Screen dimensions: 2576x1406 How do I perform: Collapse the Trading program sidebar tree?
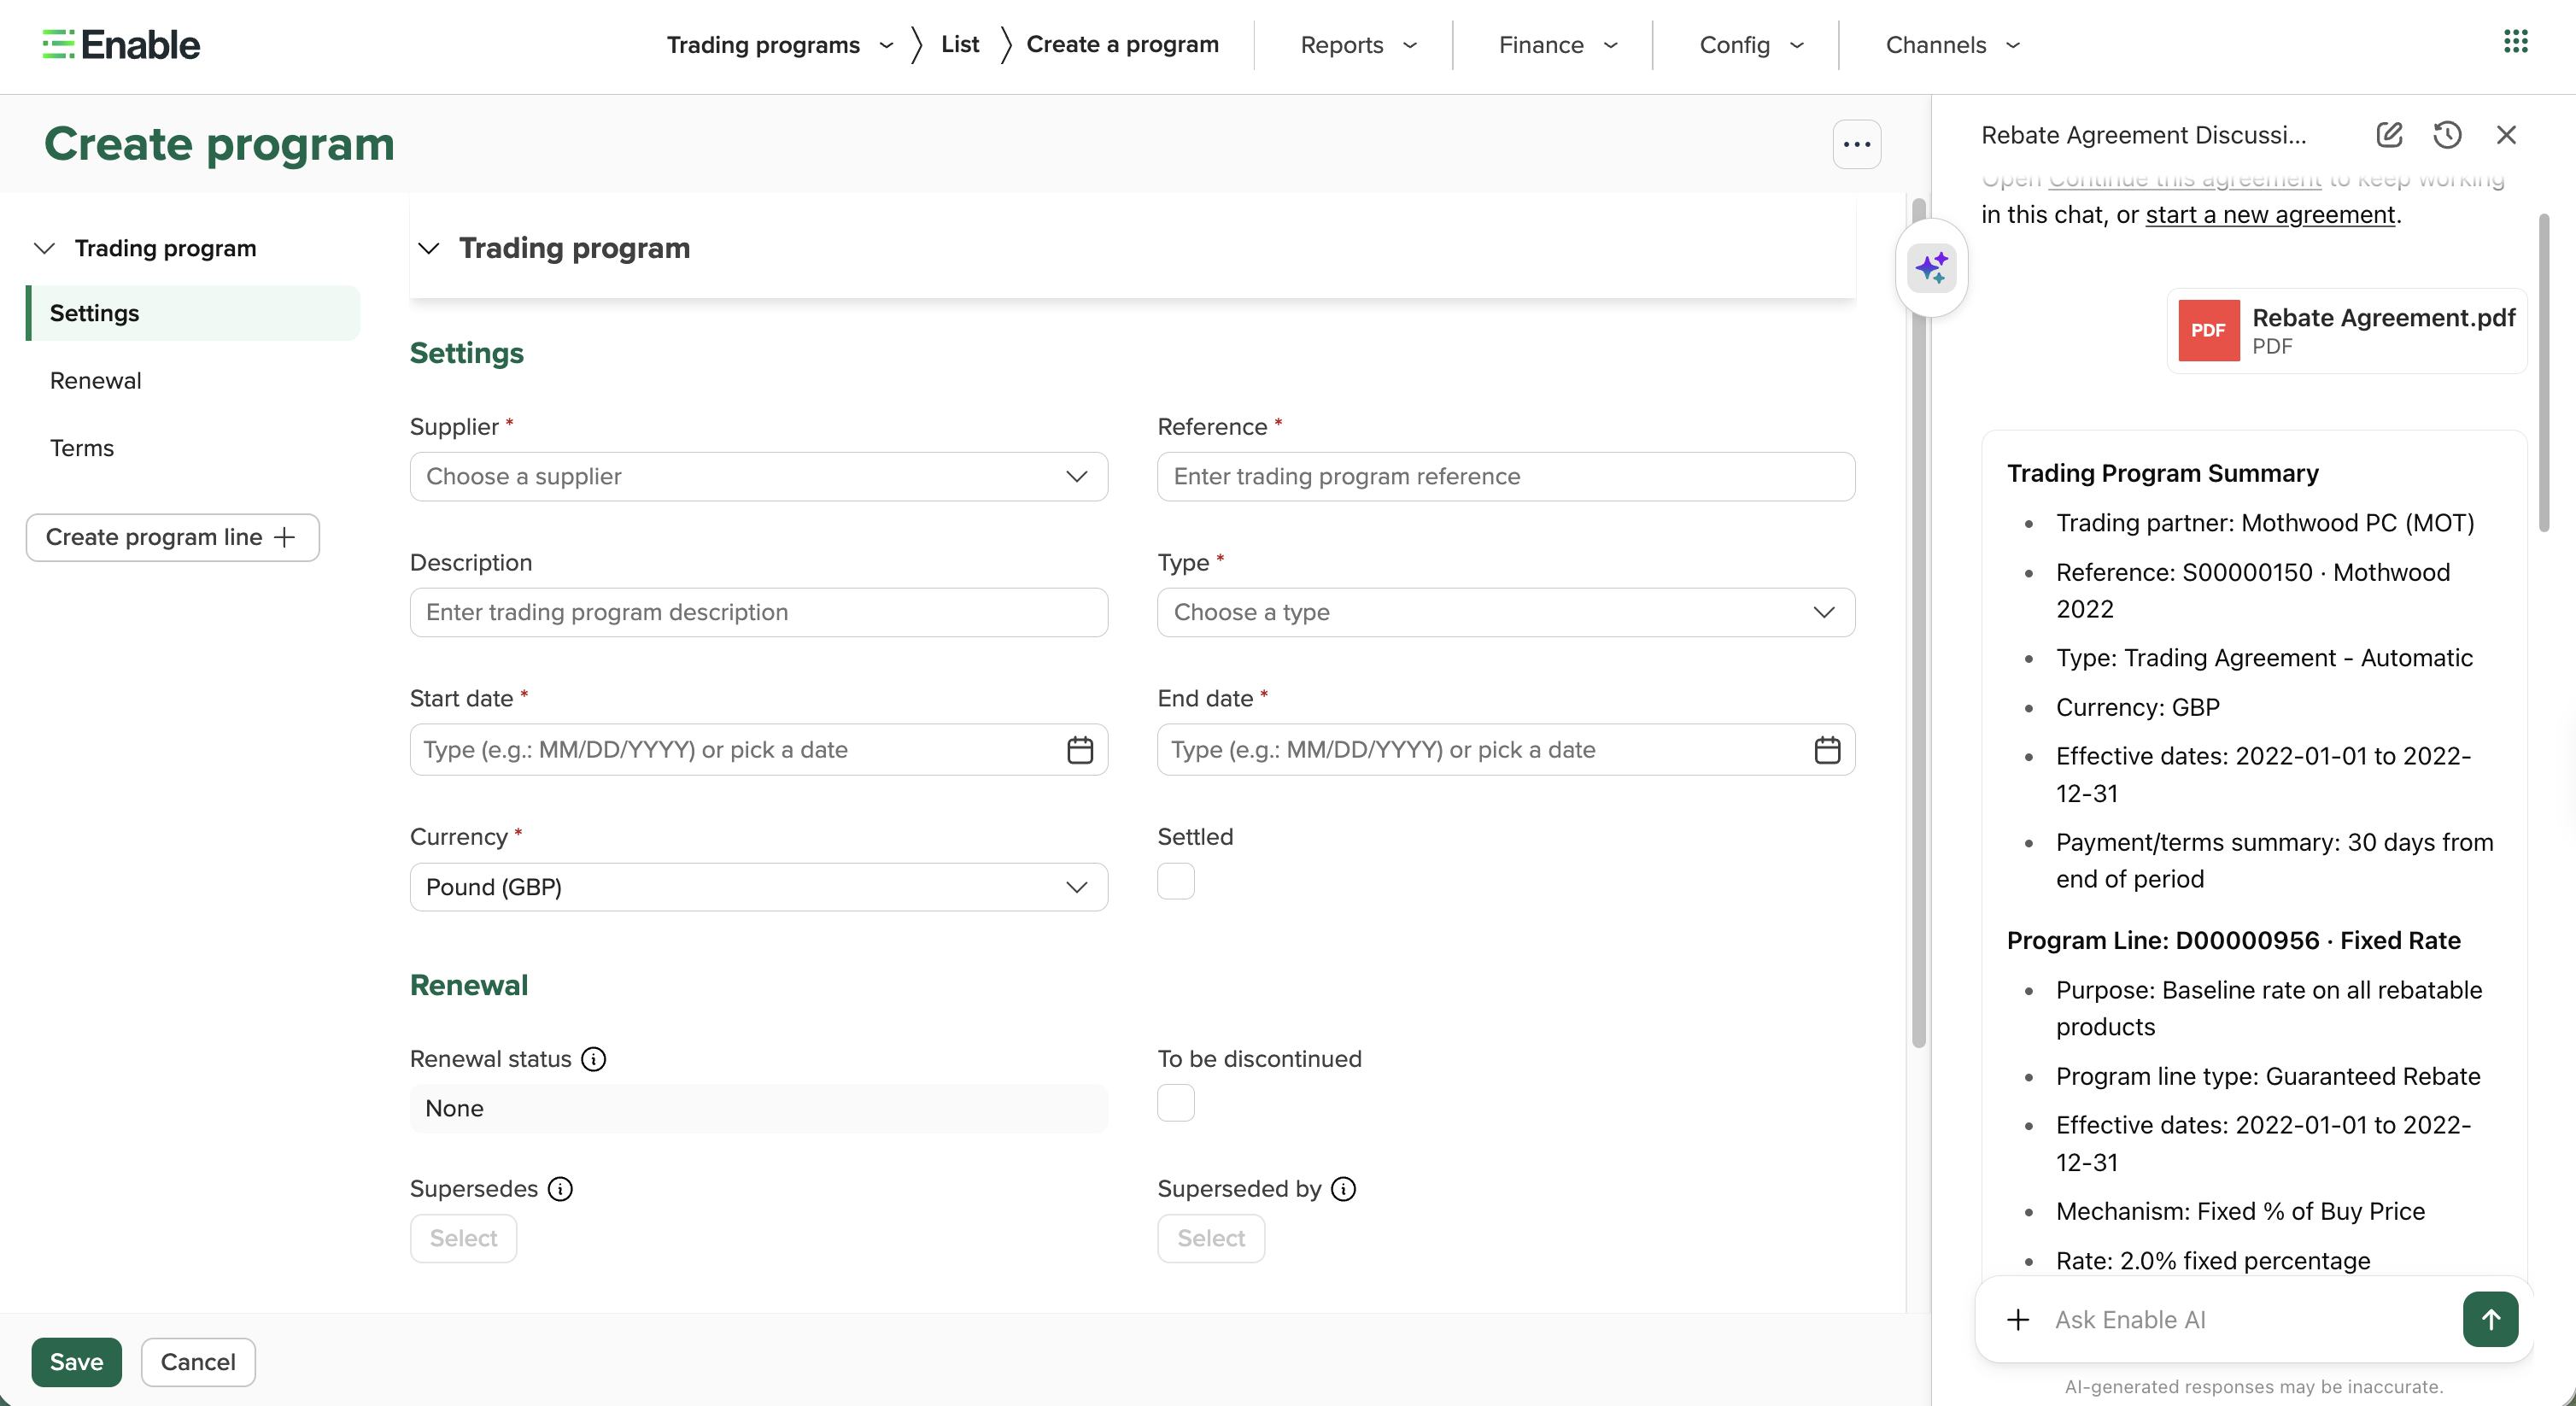pos(44,248)
